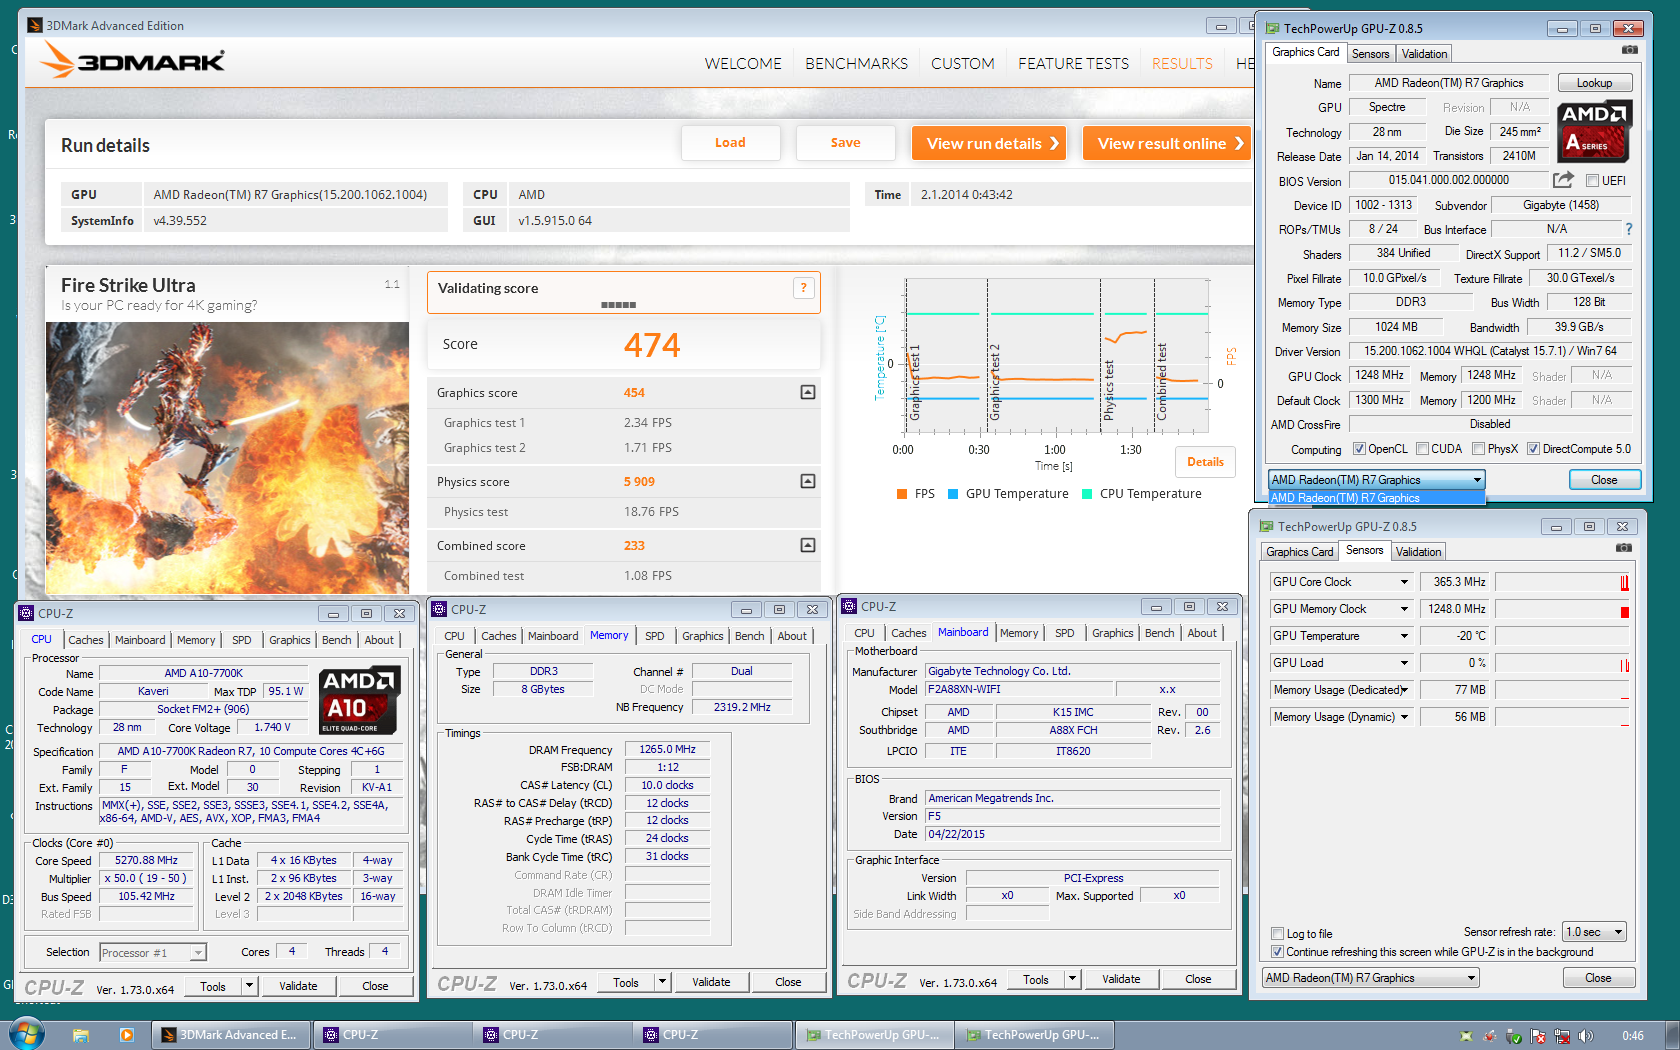Toggle the CUDA computing checkbox

[1422, 449]
